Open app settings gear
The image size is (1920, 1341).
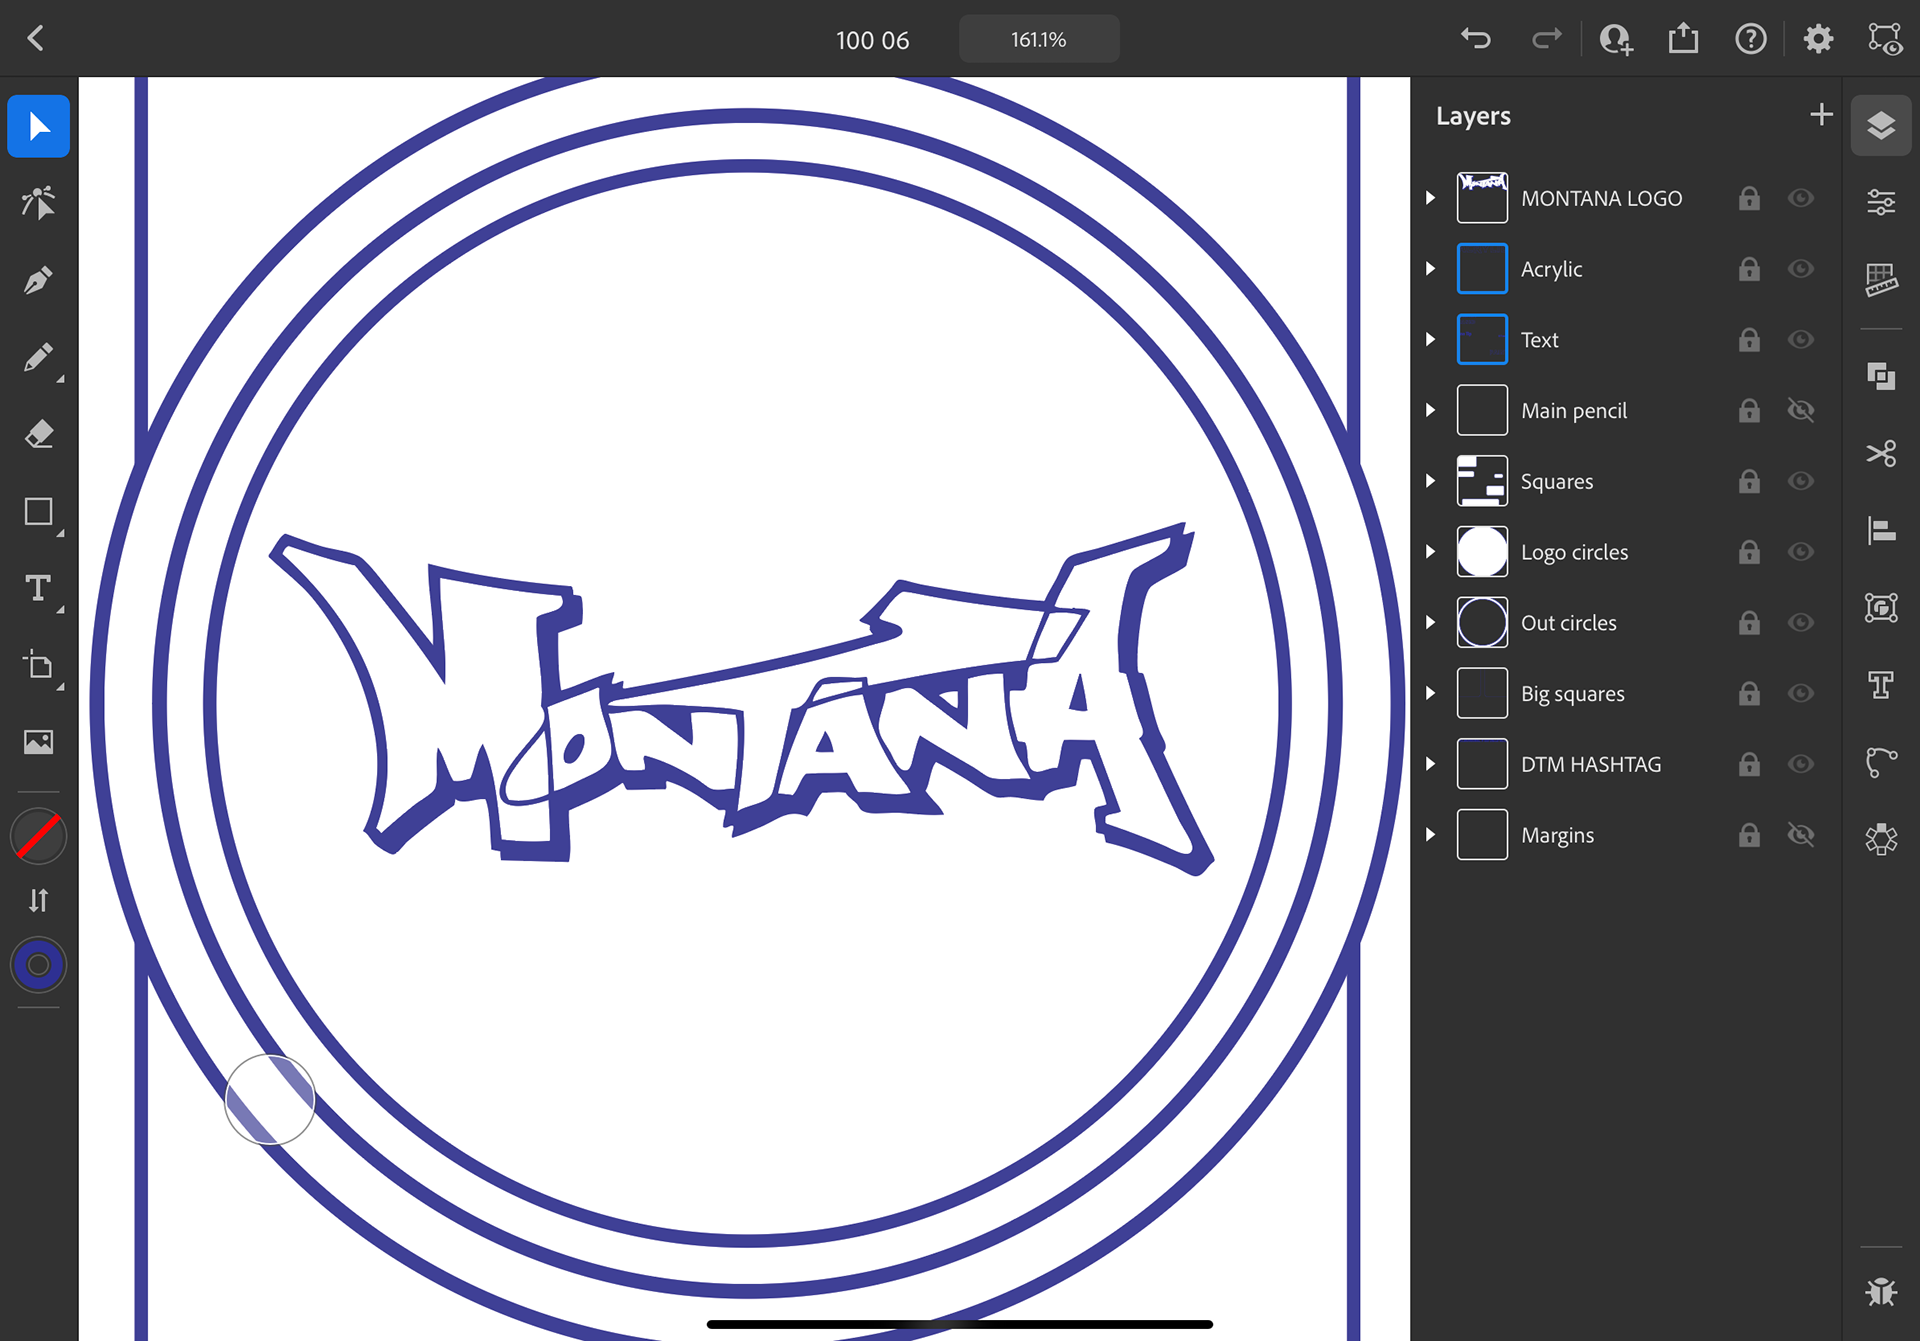(1818, 39)
